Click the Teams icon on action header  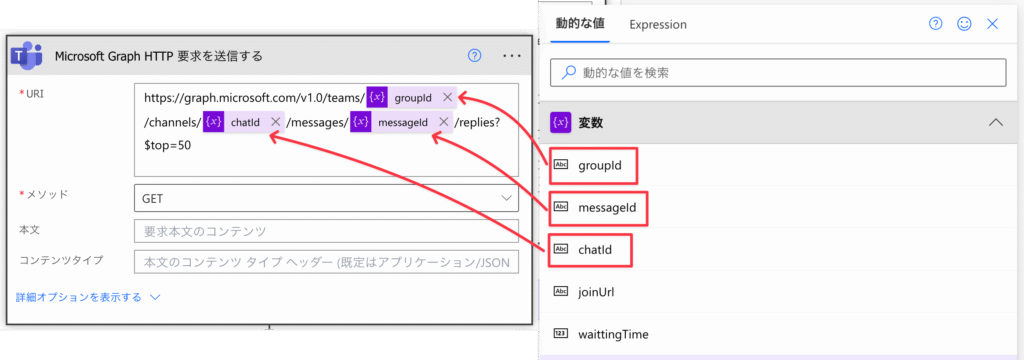tap(26, 56)
